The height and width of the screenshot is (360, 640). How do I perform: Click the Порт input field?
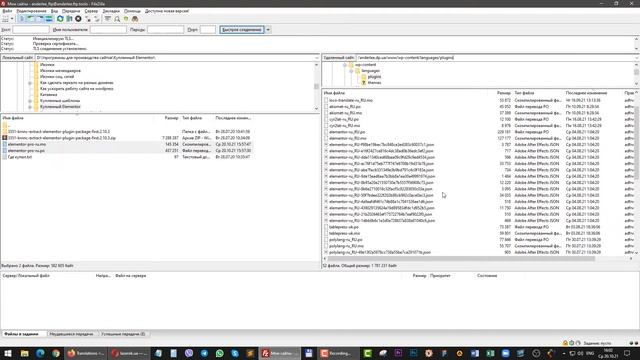208,29
